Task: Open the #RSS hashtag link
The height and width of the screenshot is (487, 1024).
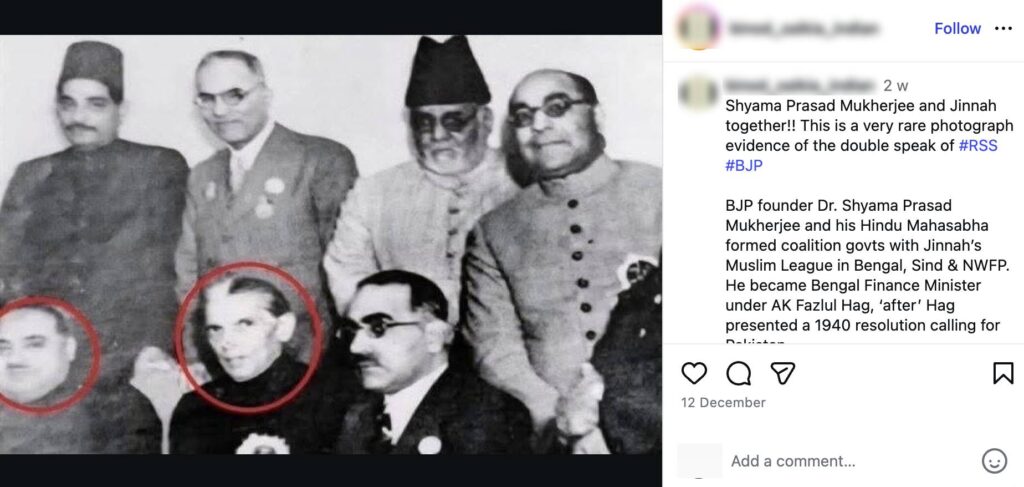Action: [x=977, y=145]
